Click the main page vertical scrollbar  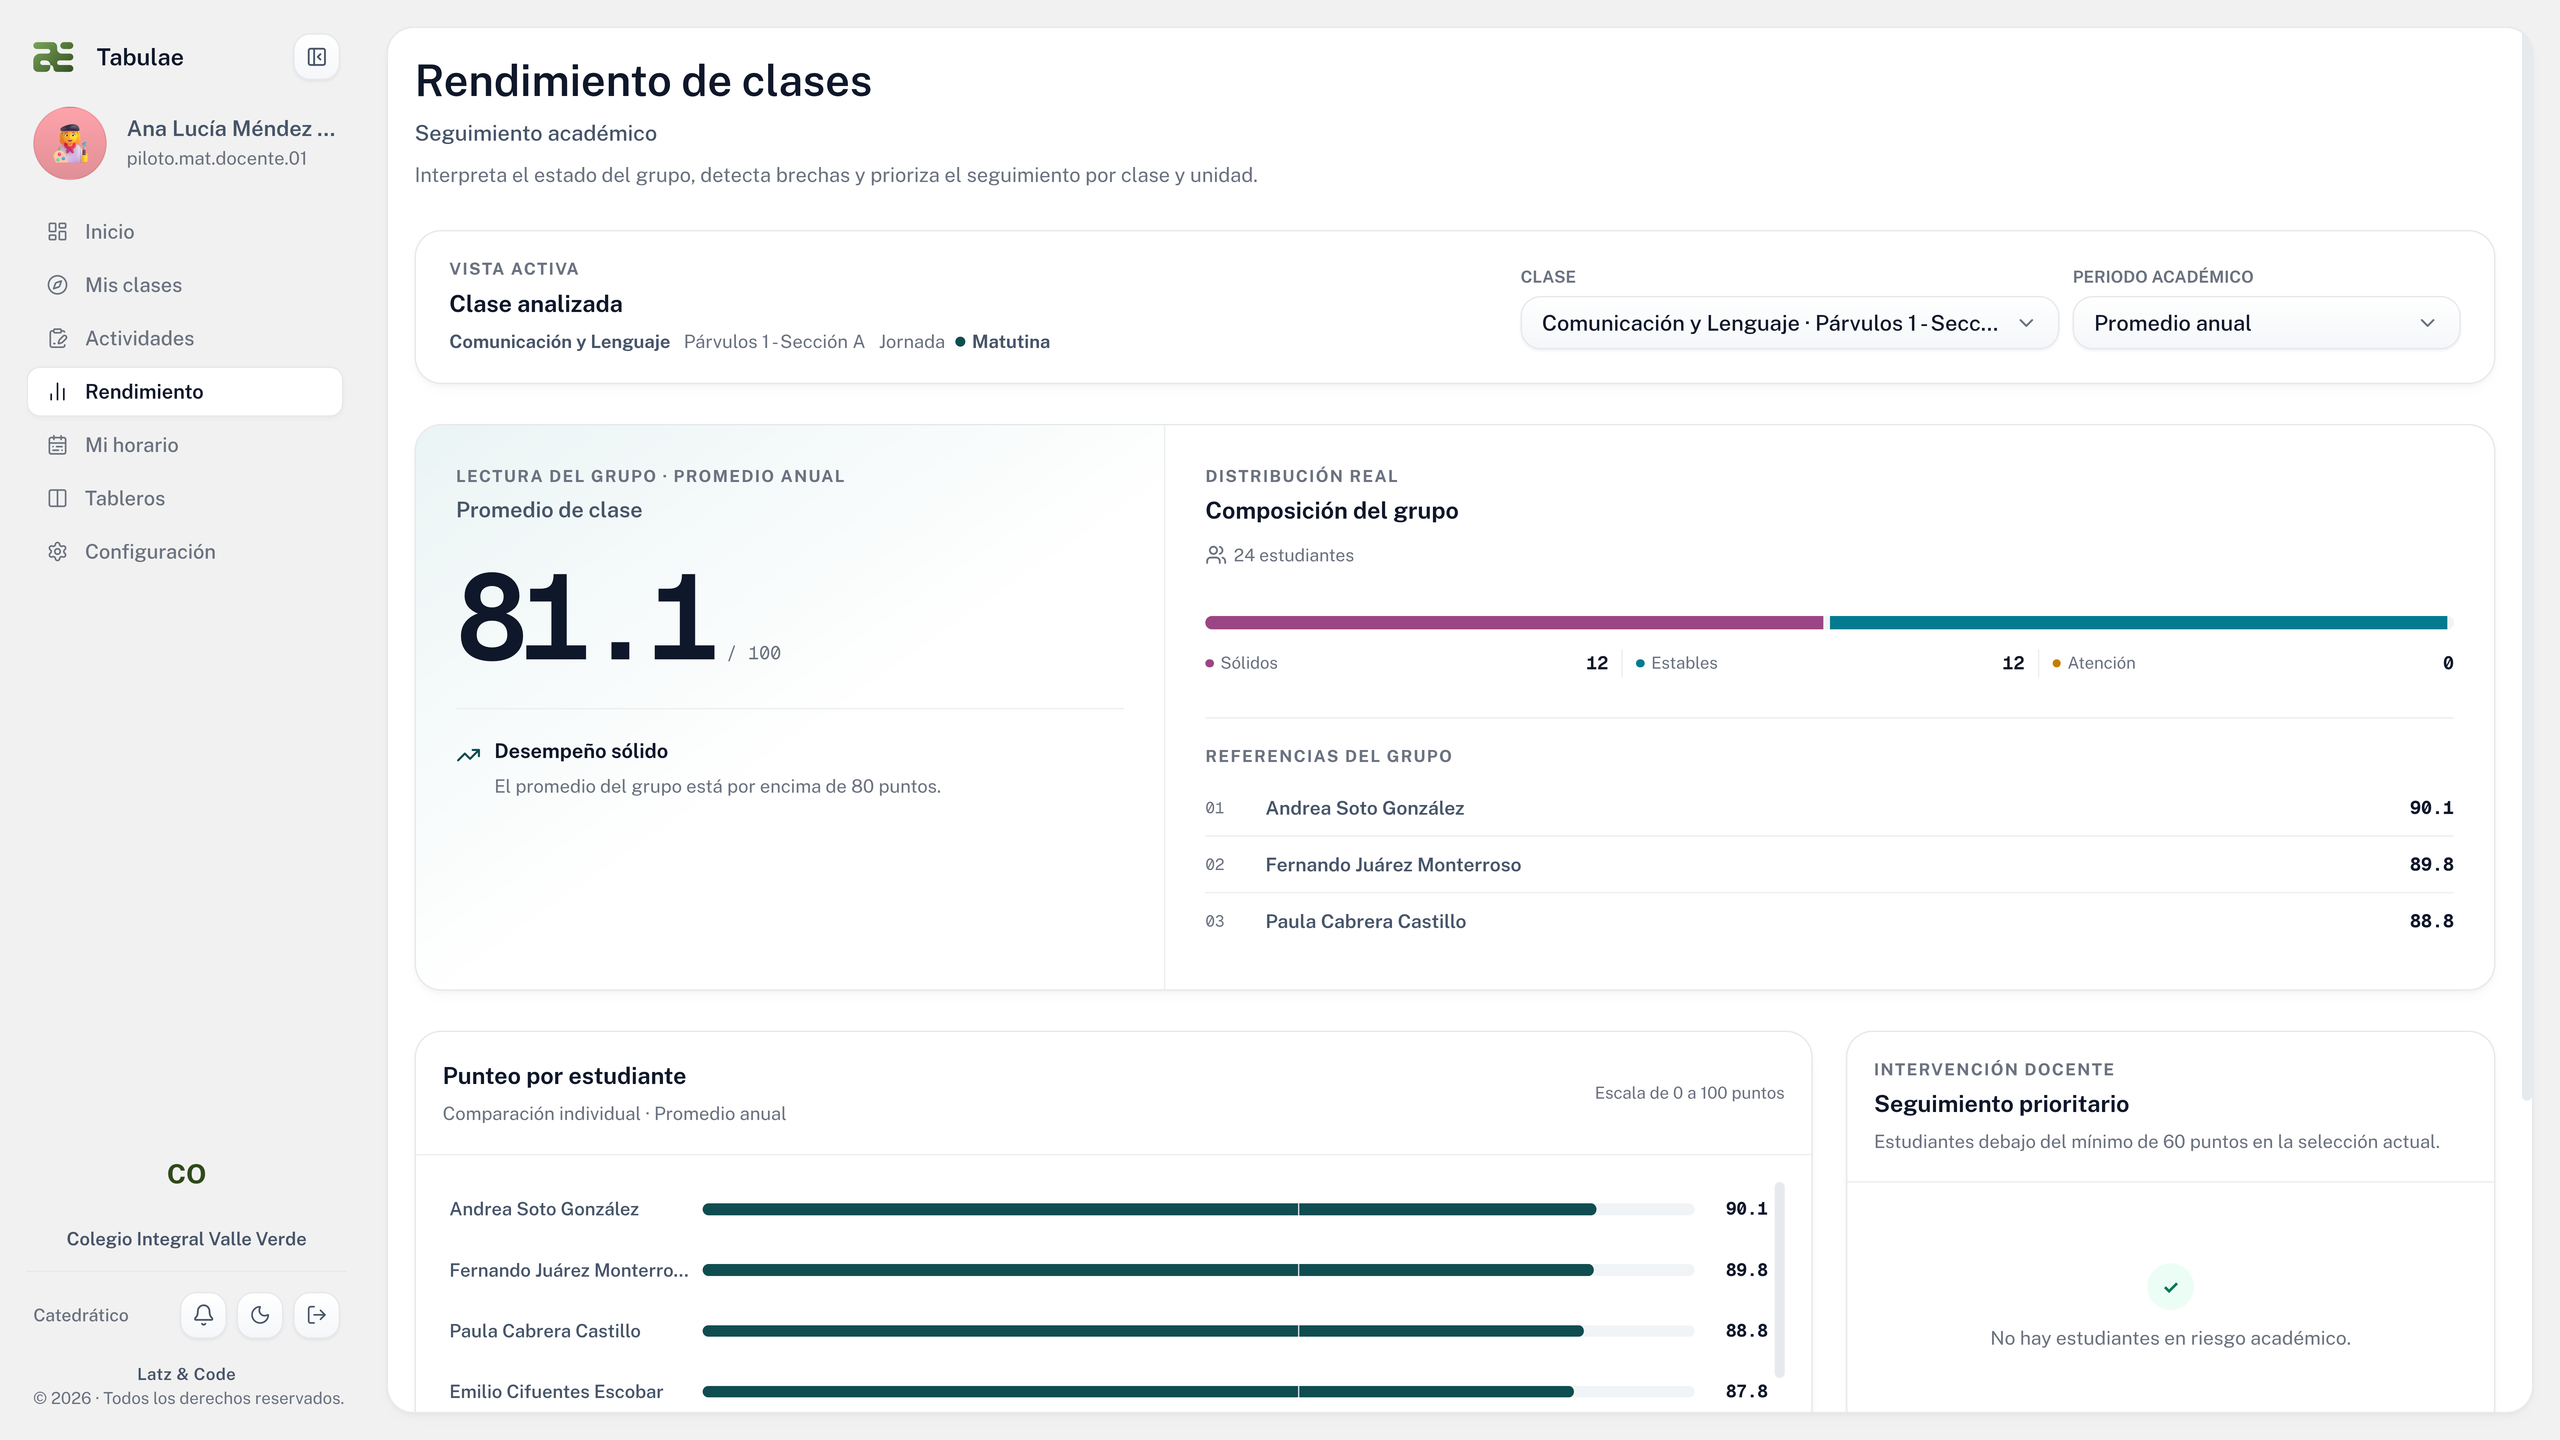click(x=2527, y=565)
